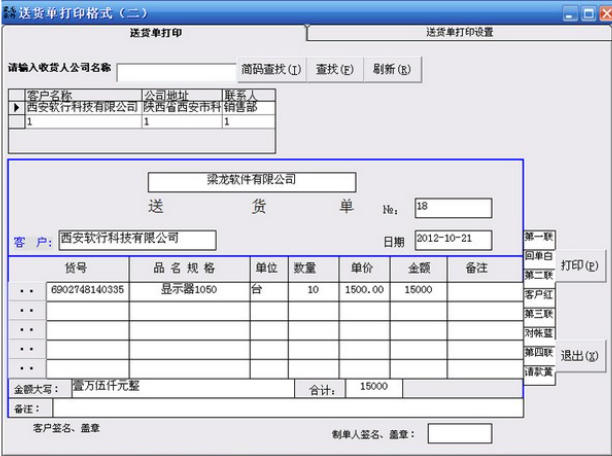Click the 制单人签名 signature field
The width and height of the screenshot is (612, 456).
point(459,434)
